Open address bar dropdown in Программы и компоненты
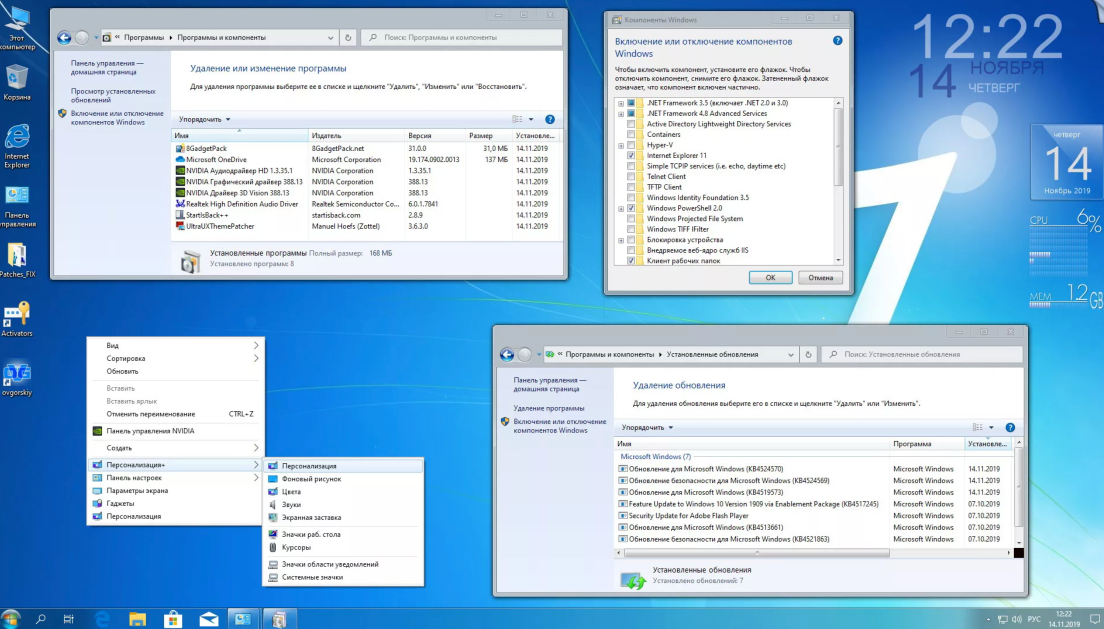Screen dimensions: 1104x629 [x=330, y=37]
